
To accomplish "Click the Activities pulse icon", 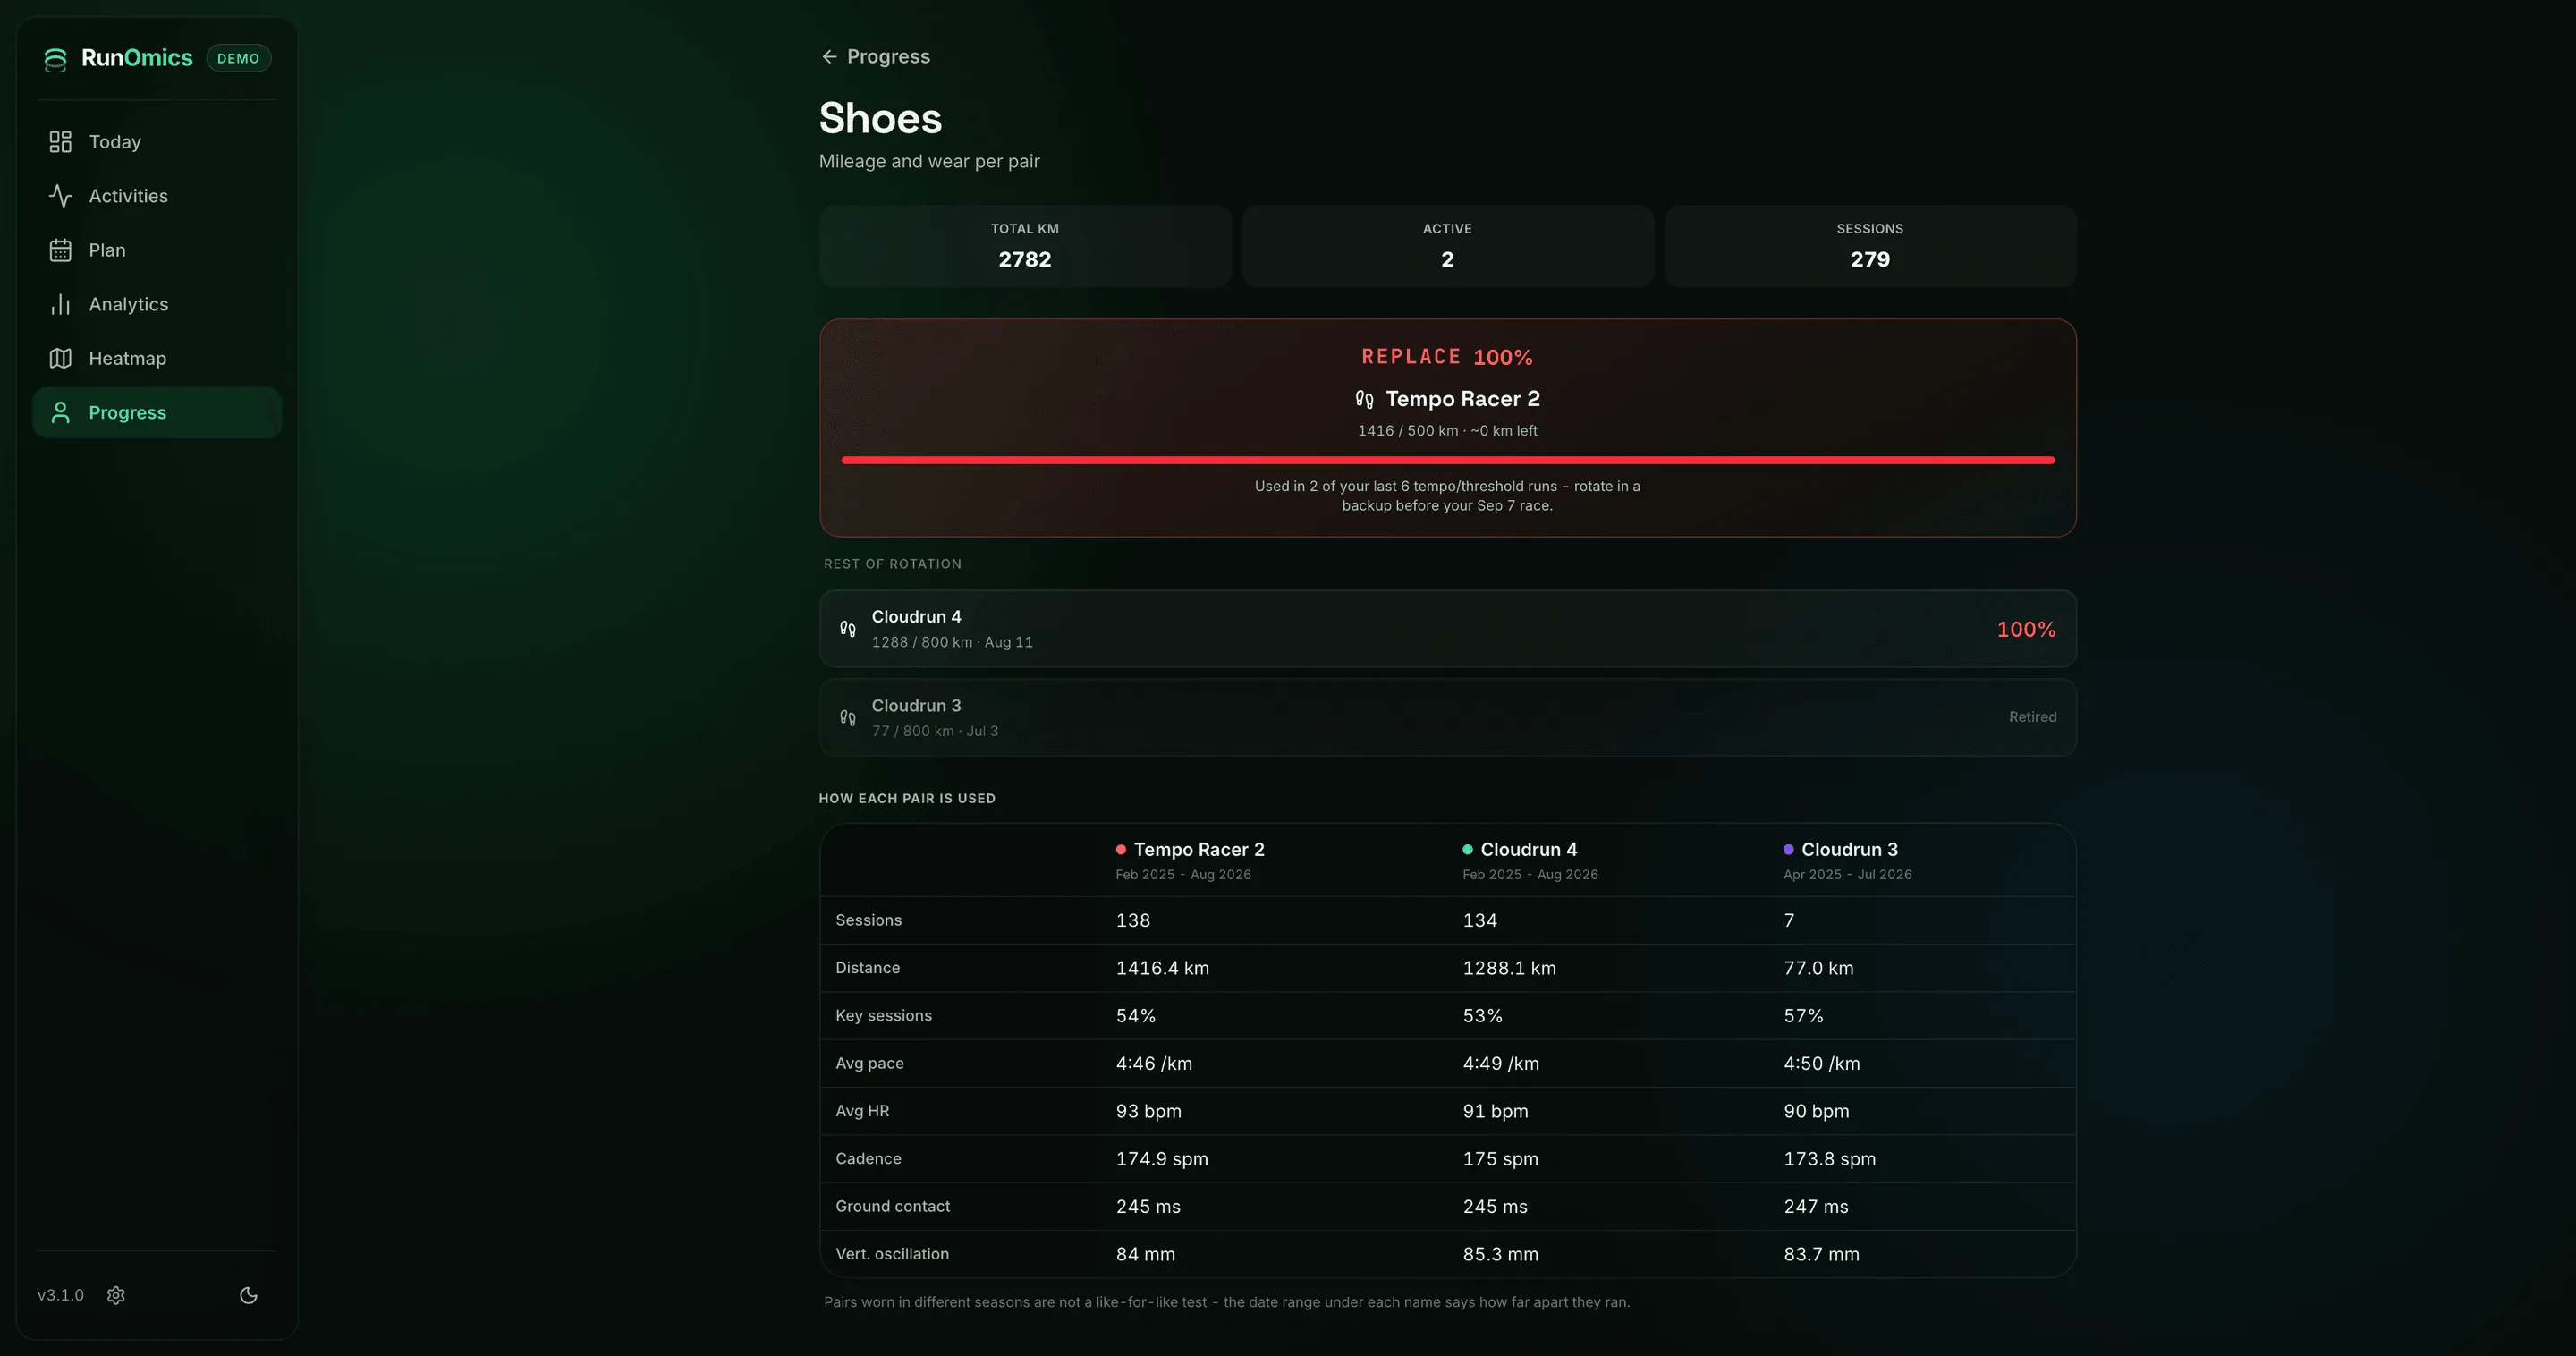I will [x=60, y=196].
